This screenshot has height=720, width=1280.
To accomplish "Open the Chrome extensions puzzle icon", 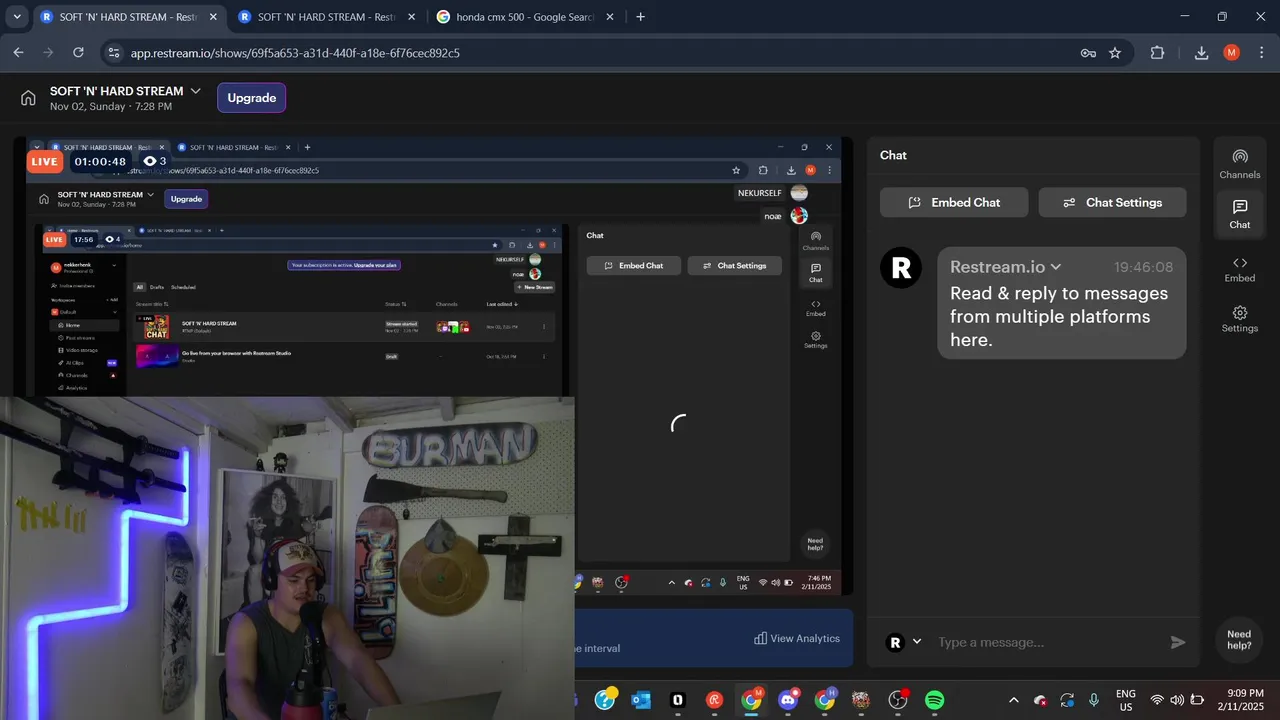I will click(x=1158, y=53).
